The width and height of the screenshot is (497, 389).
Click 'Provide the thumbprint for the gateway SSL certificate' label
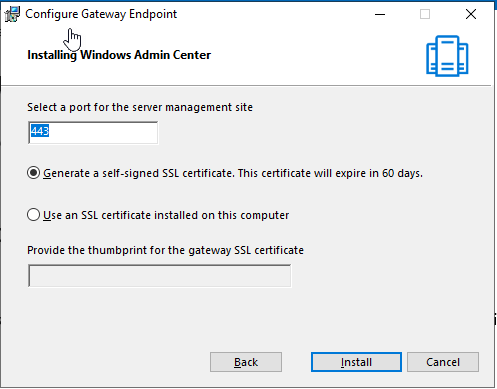click(x=165, y=250)
